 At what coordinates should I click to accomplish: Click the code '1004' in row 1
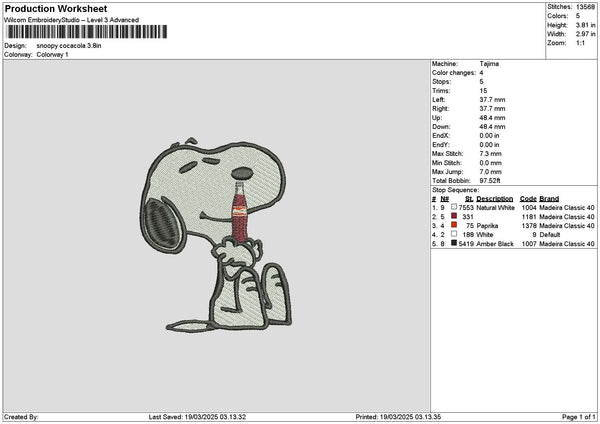[529, 208]
